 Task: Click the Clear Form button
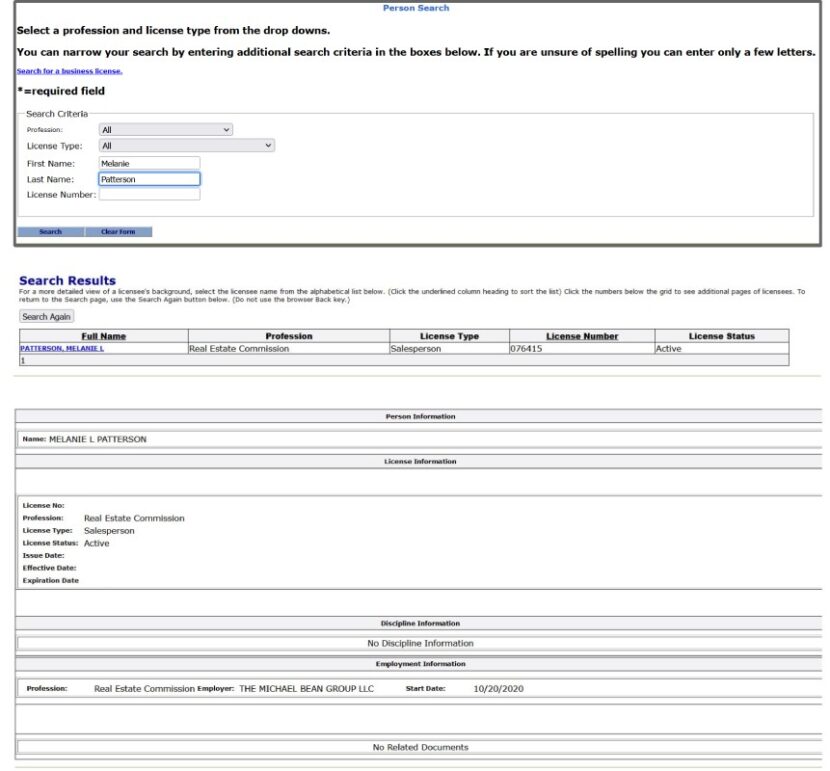coord(118,232)
